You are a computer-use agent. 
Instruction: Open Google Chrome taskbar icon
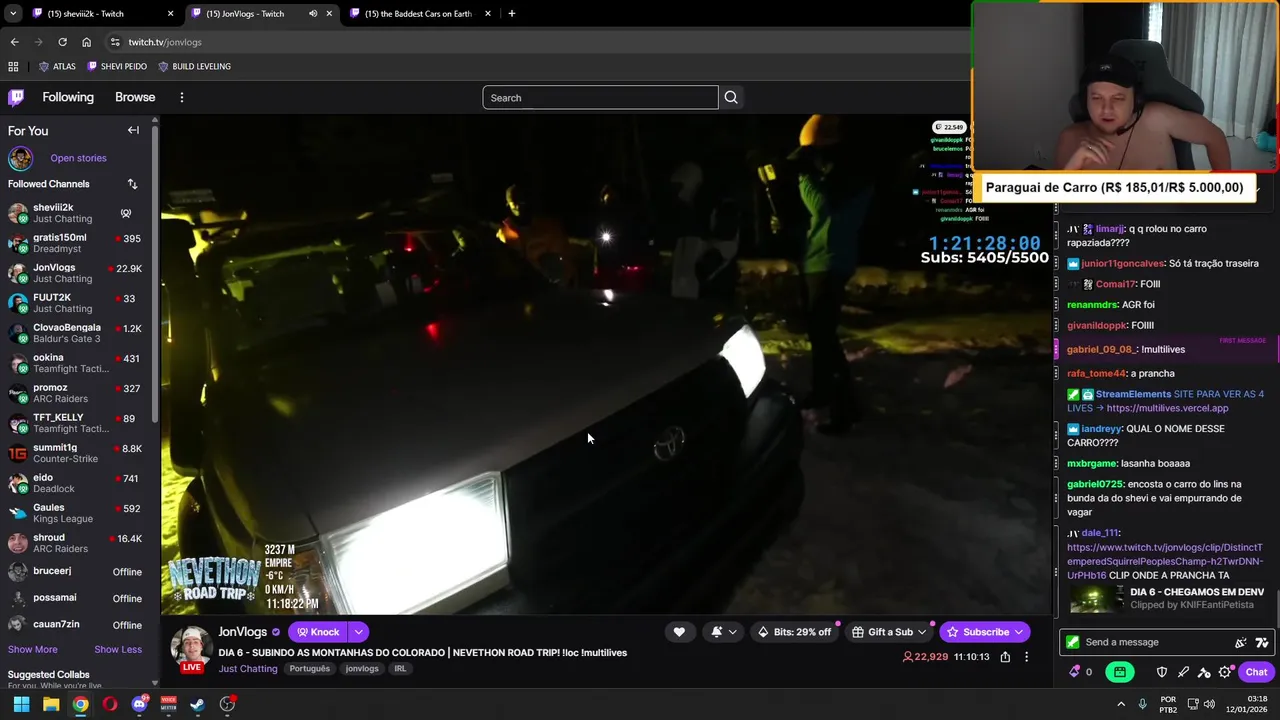point(80,704)
